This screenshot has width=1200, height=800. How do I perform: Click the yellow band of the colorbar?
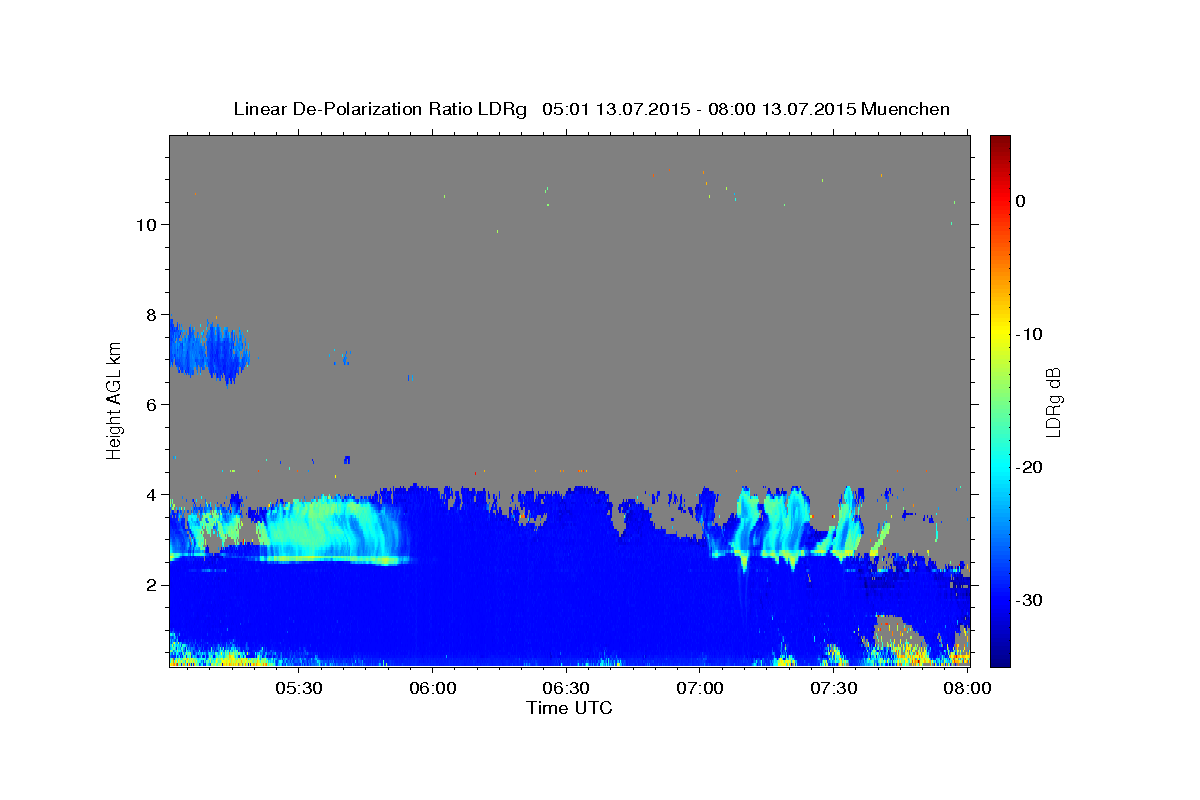tap(1000, 334)
